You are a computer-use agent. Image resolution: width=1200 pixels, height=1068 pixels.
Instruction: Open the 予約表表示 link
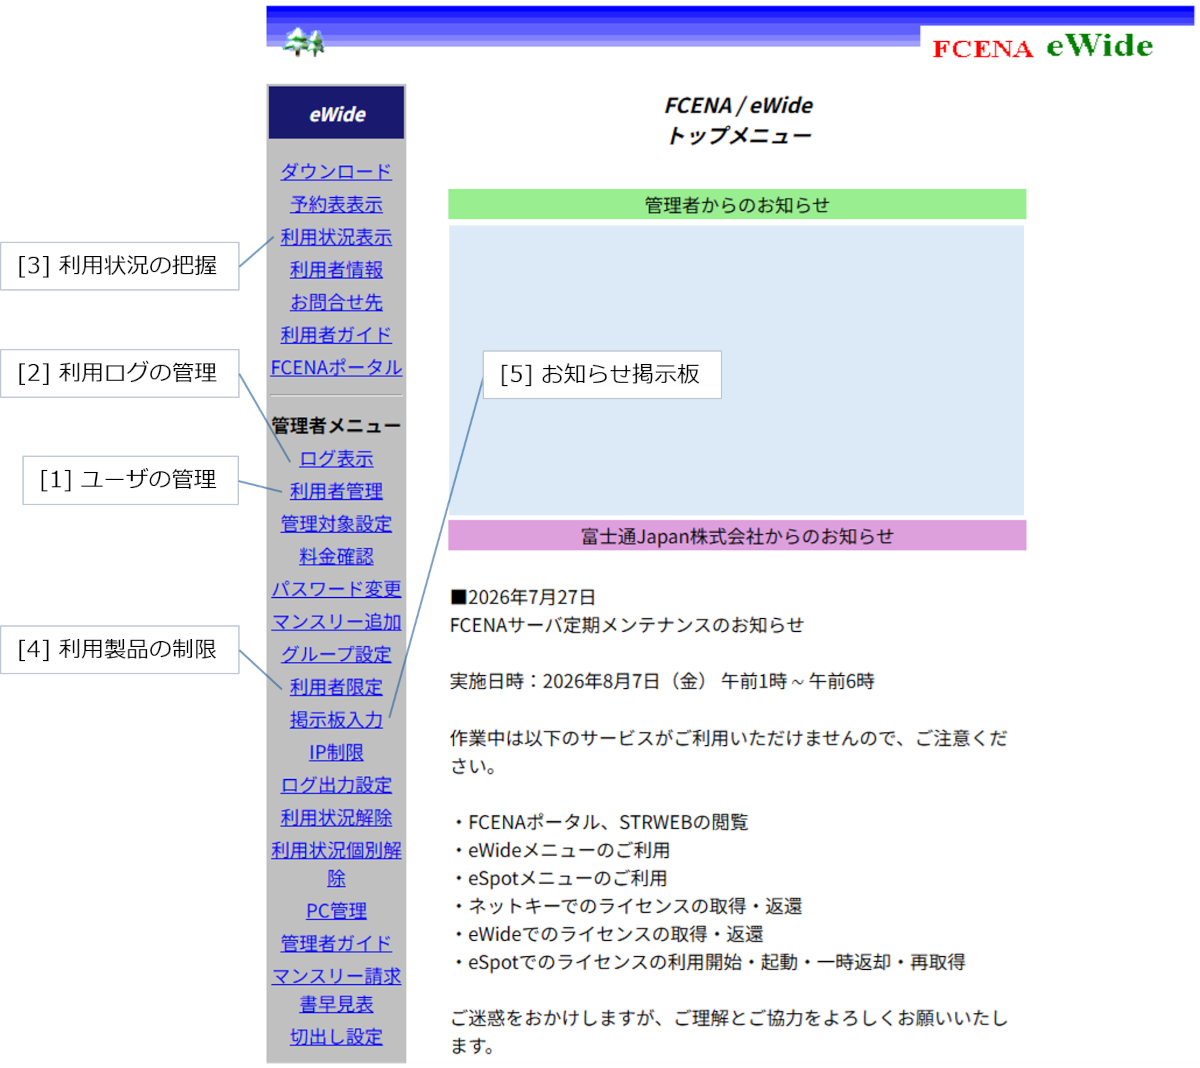[336, 204]
